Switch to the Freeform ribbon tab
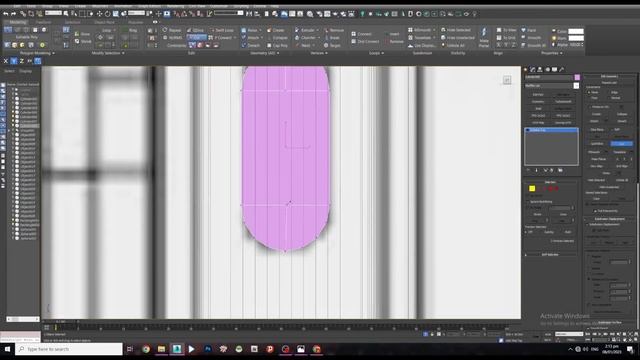 pyautogui.click(x=43, y=22)
